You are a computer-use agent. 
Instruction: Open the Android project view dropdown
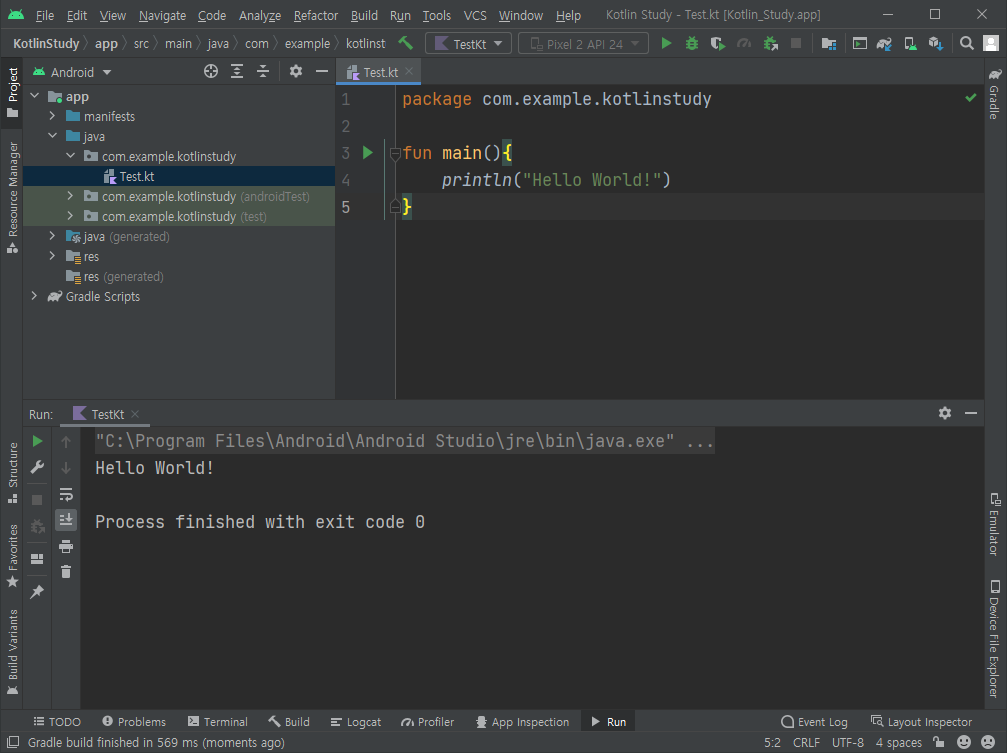(x=72, y=72)
